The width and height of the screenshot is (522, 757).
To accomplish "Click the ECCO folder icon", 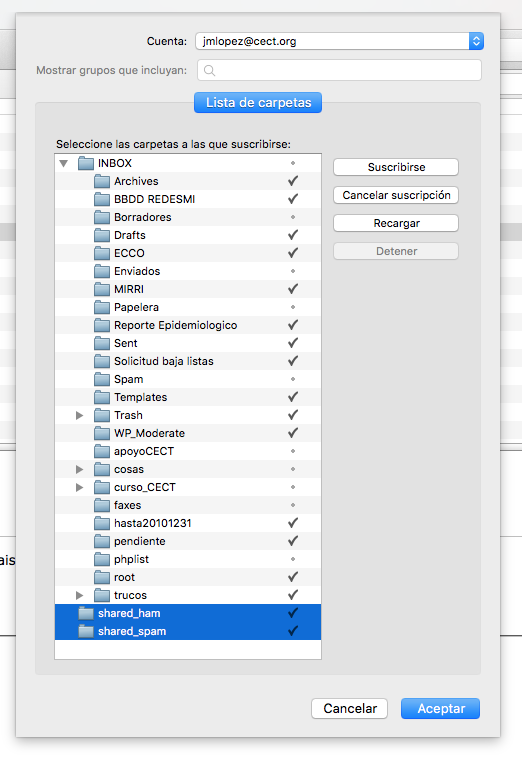I will point(102,253).
